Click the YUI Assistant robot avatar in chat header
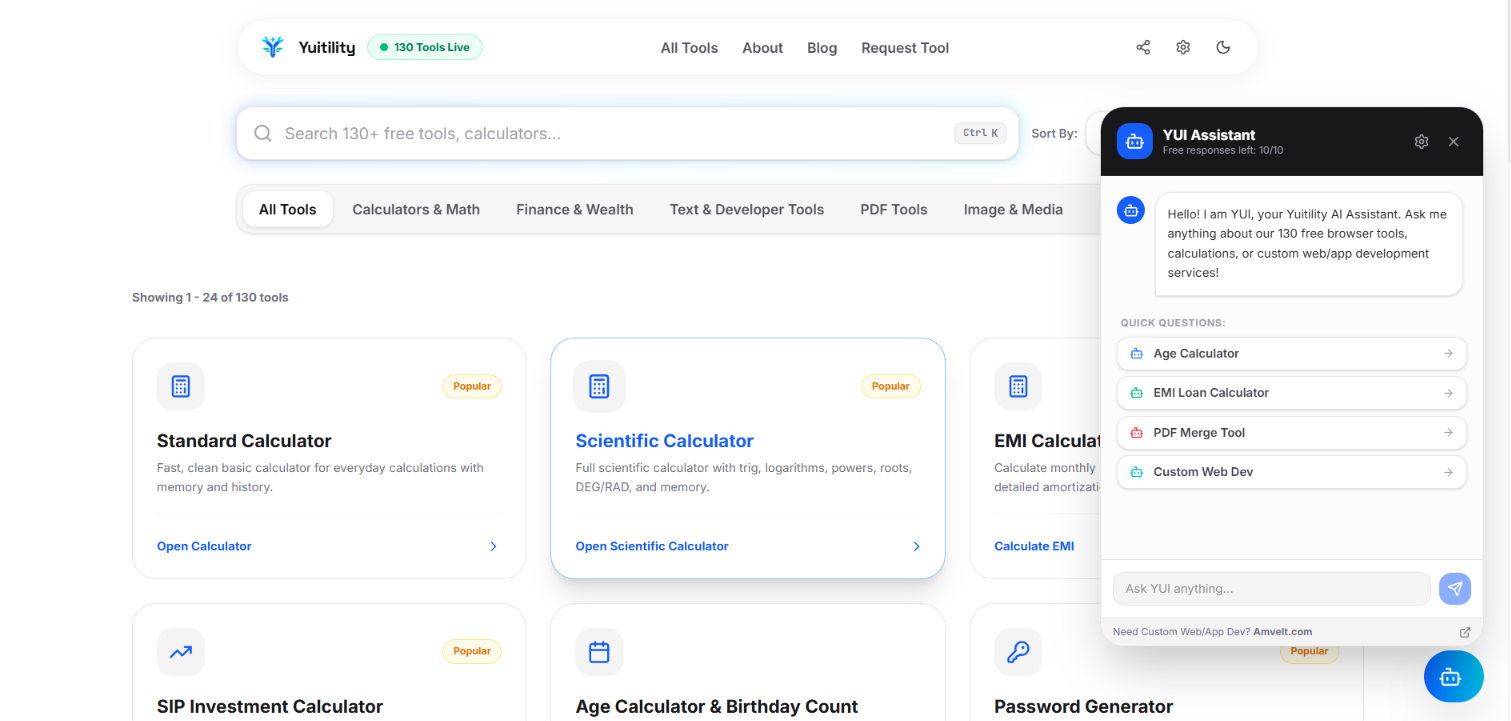 point(1134,141)
